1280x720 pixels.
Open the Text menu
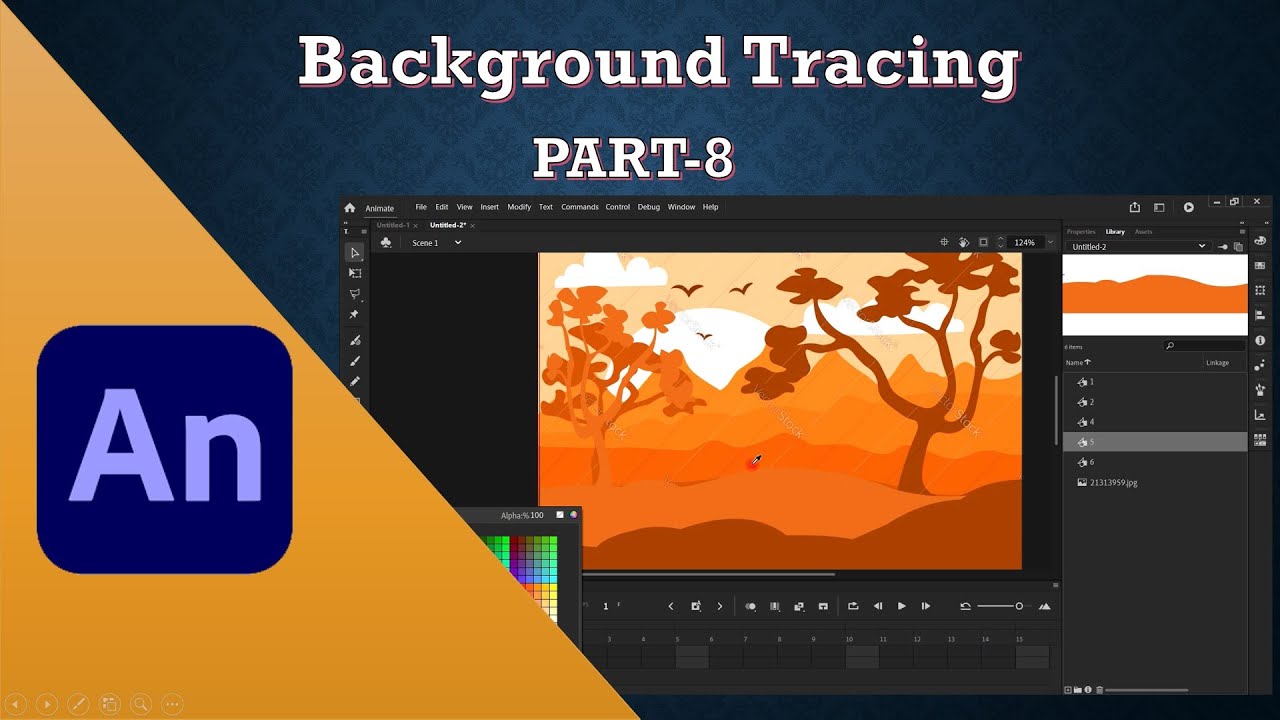[546, 207]
